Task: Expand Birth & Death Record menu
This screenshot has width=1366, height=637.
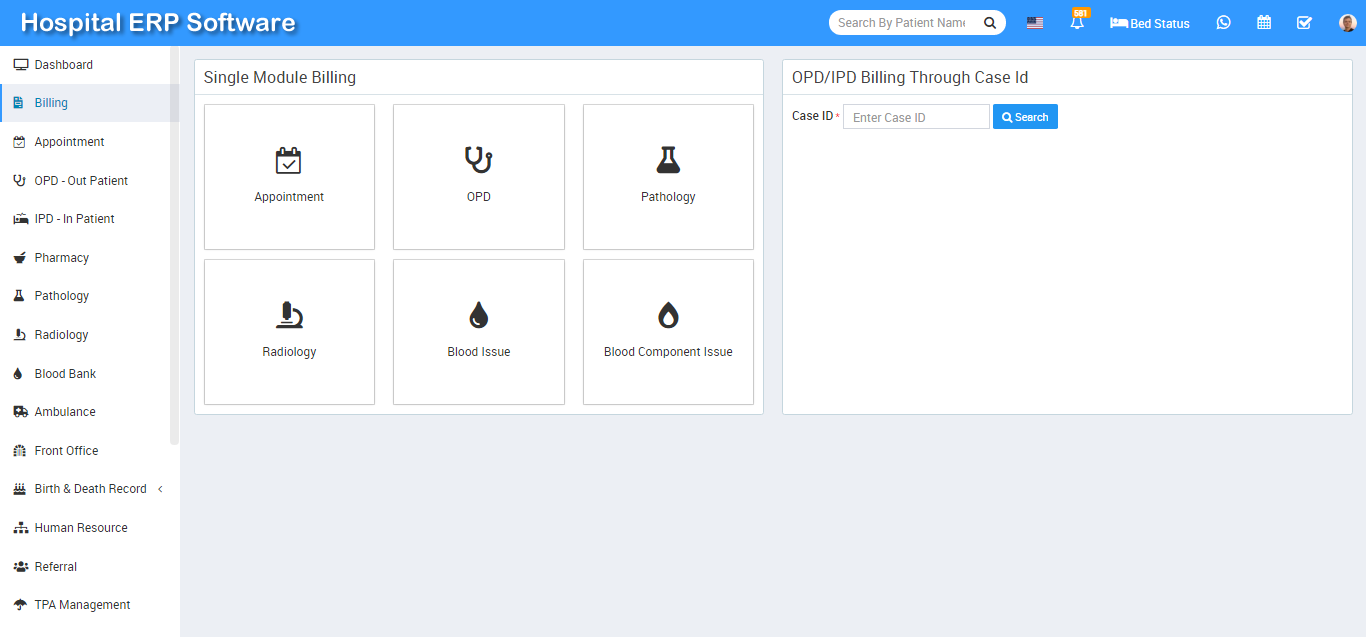Action: pos(90,489)
